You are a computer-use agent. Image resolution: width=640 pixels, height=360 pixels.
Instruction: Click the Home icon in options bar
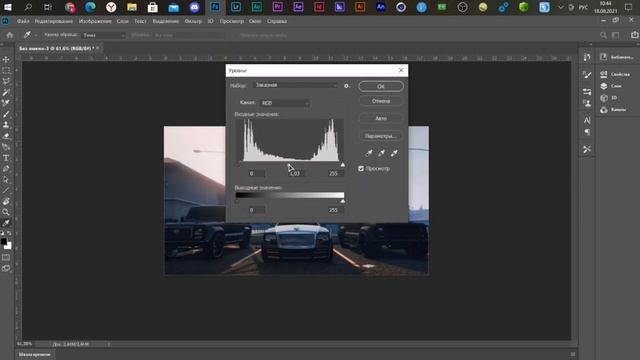pos(9,35)
